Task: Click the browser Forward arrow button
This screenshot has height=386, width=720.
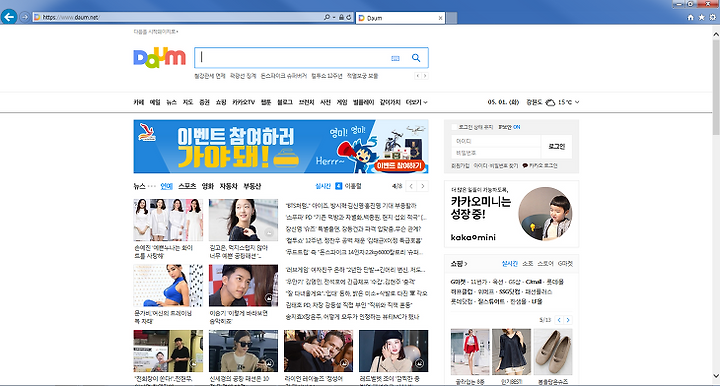Action: tap(25, 17)
